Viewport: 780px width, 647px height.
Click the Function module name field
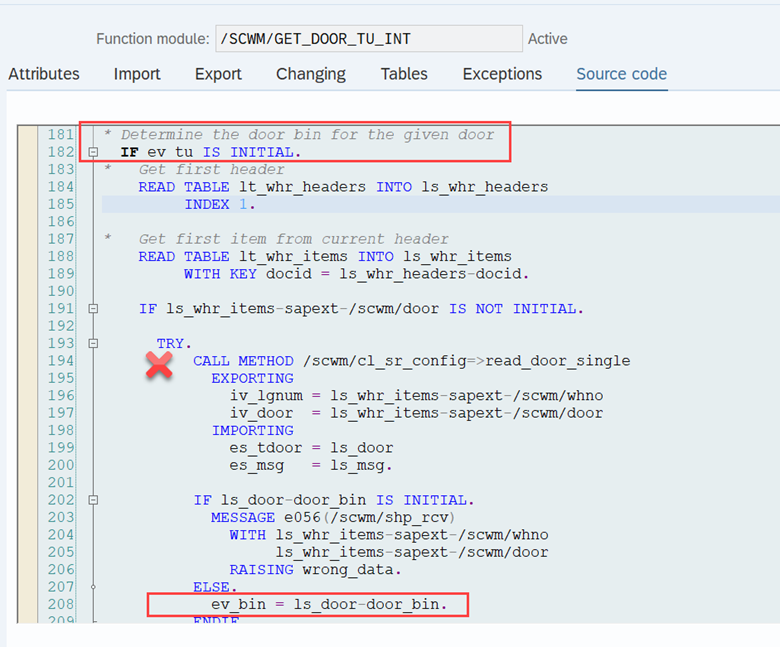pyautogui.click(x=369, y=39)
